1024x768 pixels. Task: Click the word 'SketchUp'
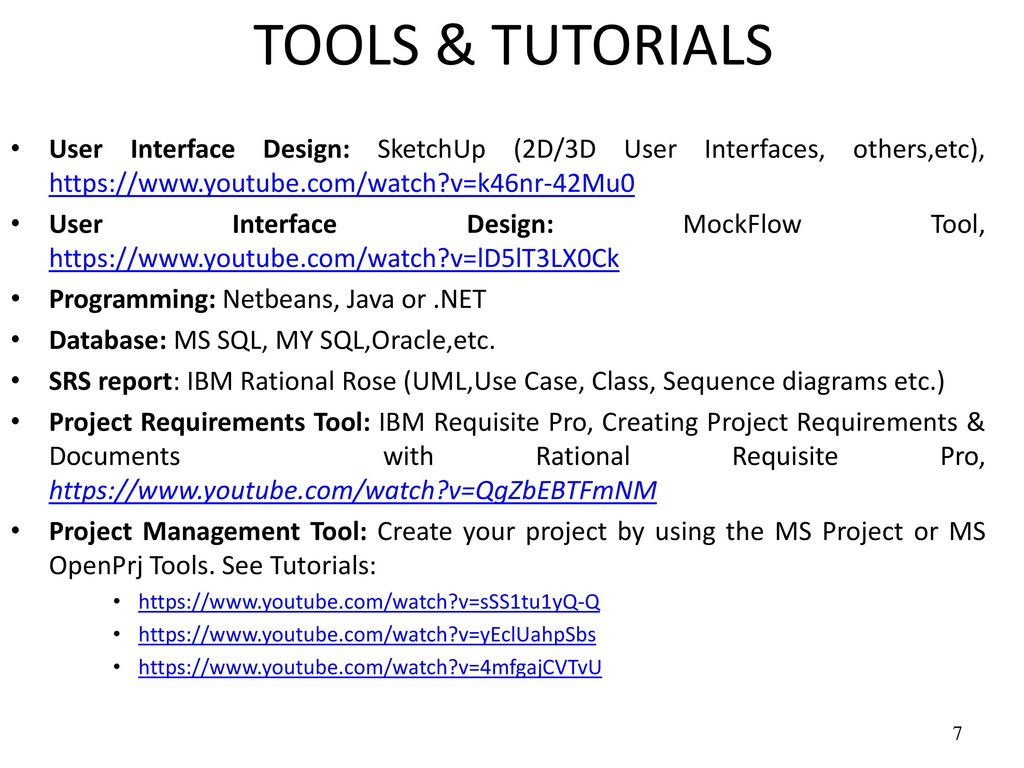pyautogui.click(x=431, y=150)
